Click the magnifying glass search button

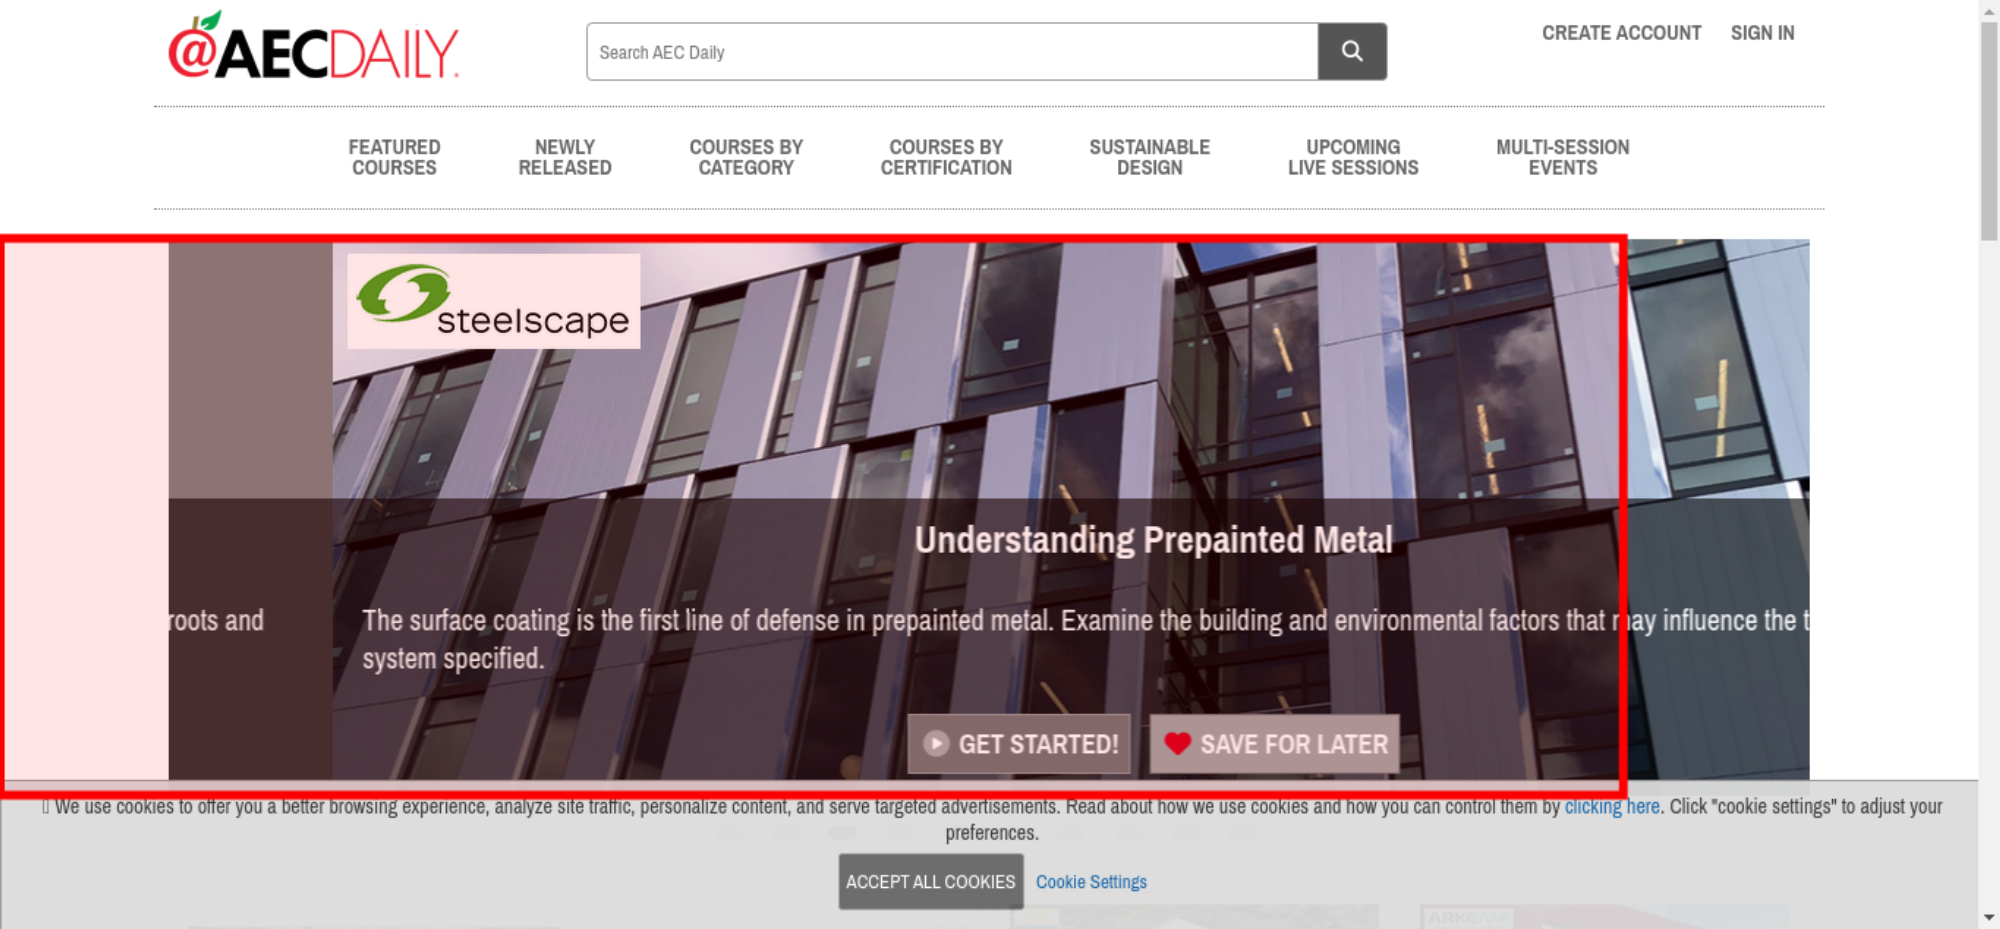click(1351, 51)
